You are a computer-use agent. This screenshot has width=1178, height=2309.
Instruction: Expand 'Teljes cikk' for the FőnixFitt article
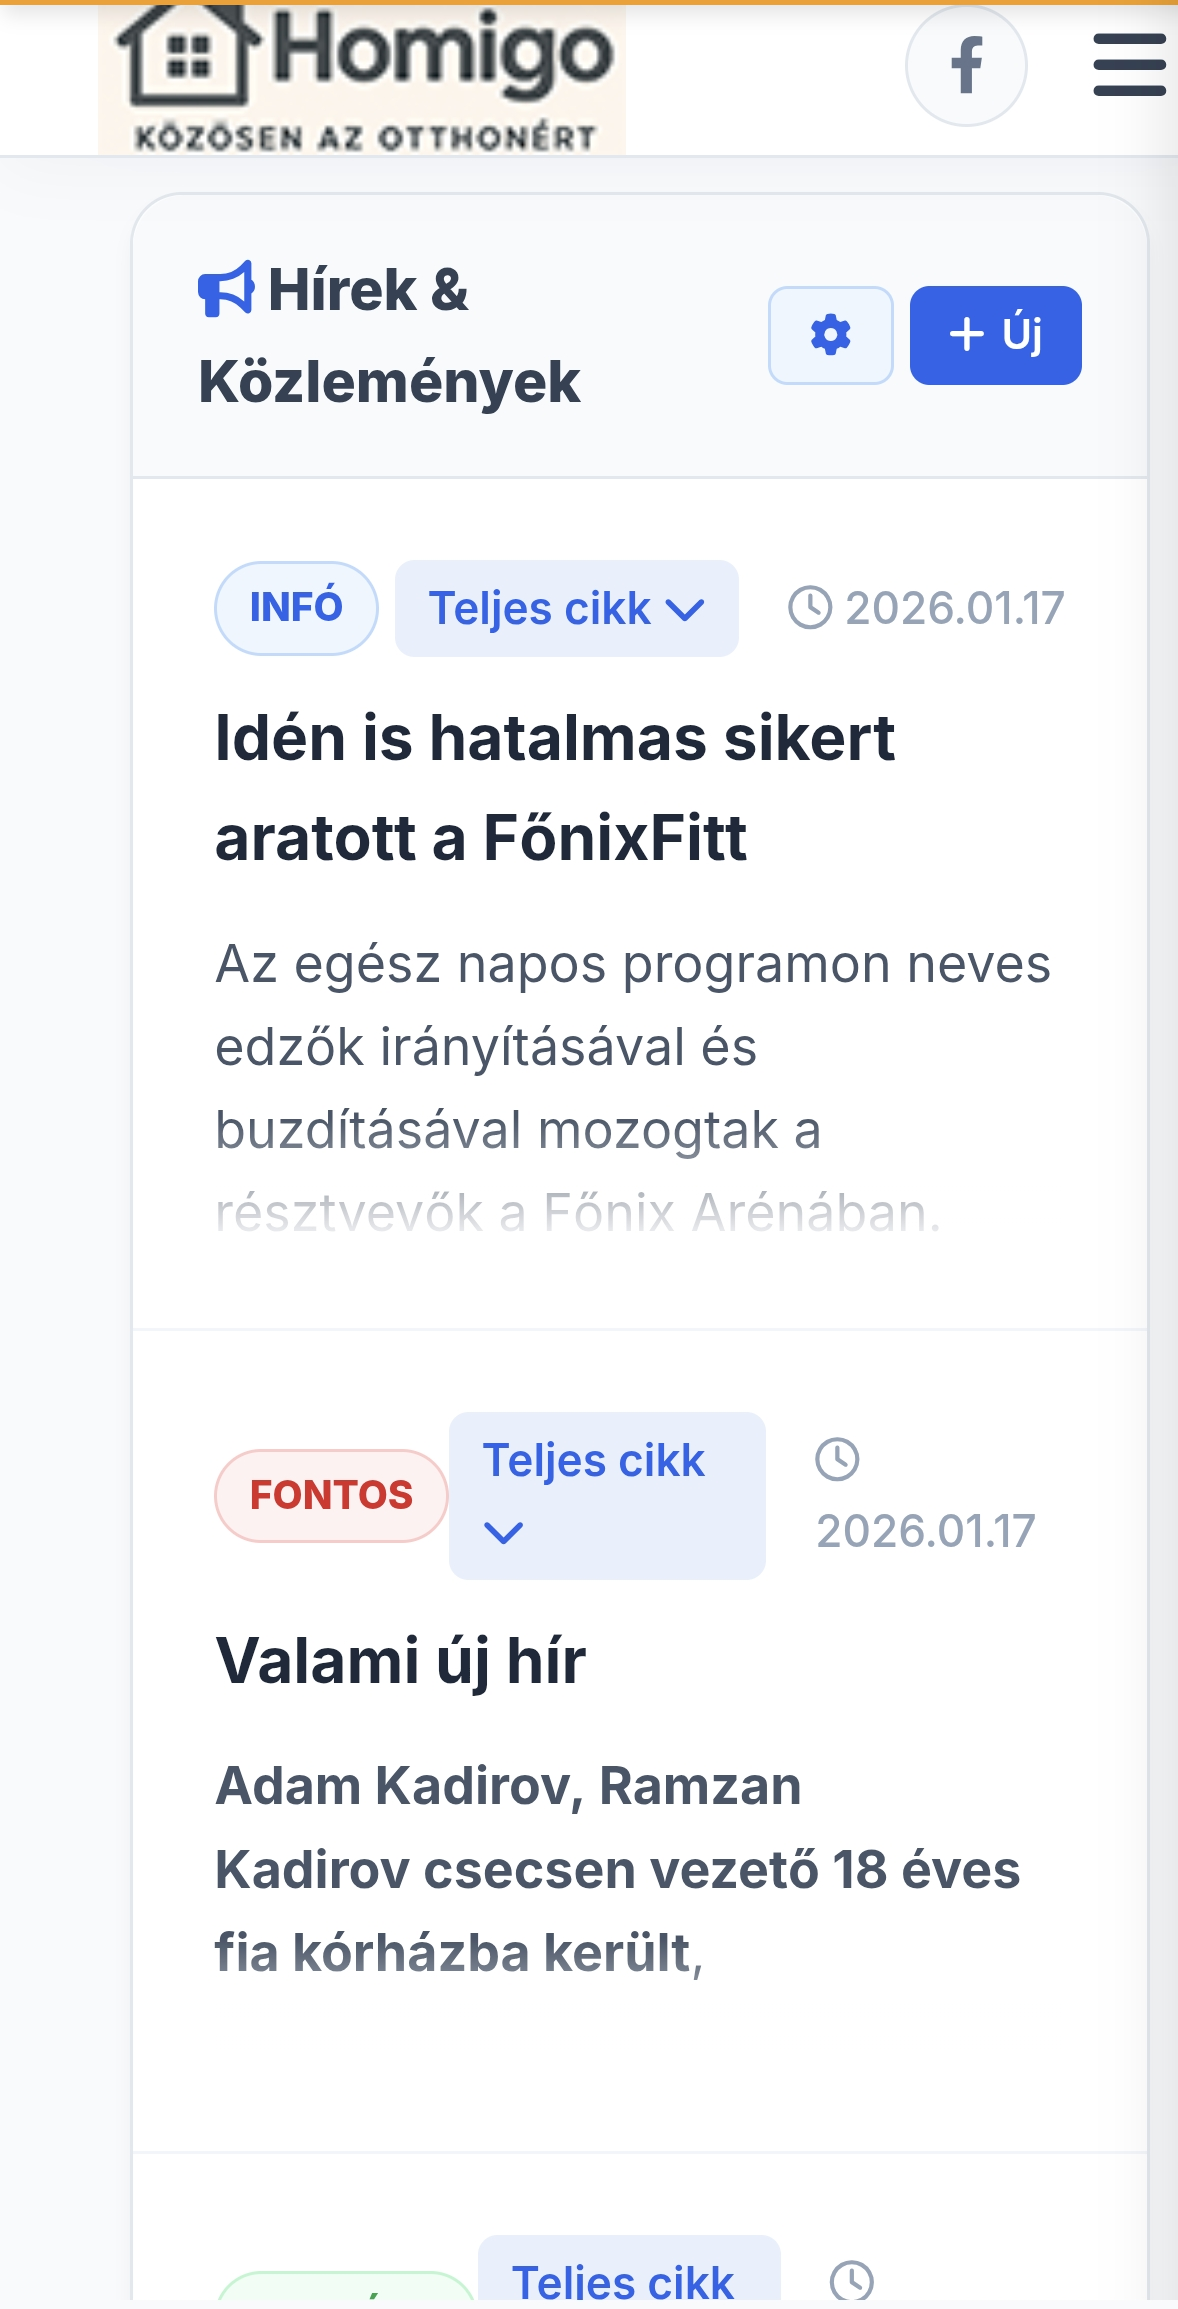click(x=566, y=608)
